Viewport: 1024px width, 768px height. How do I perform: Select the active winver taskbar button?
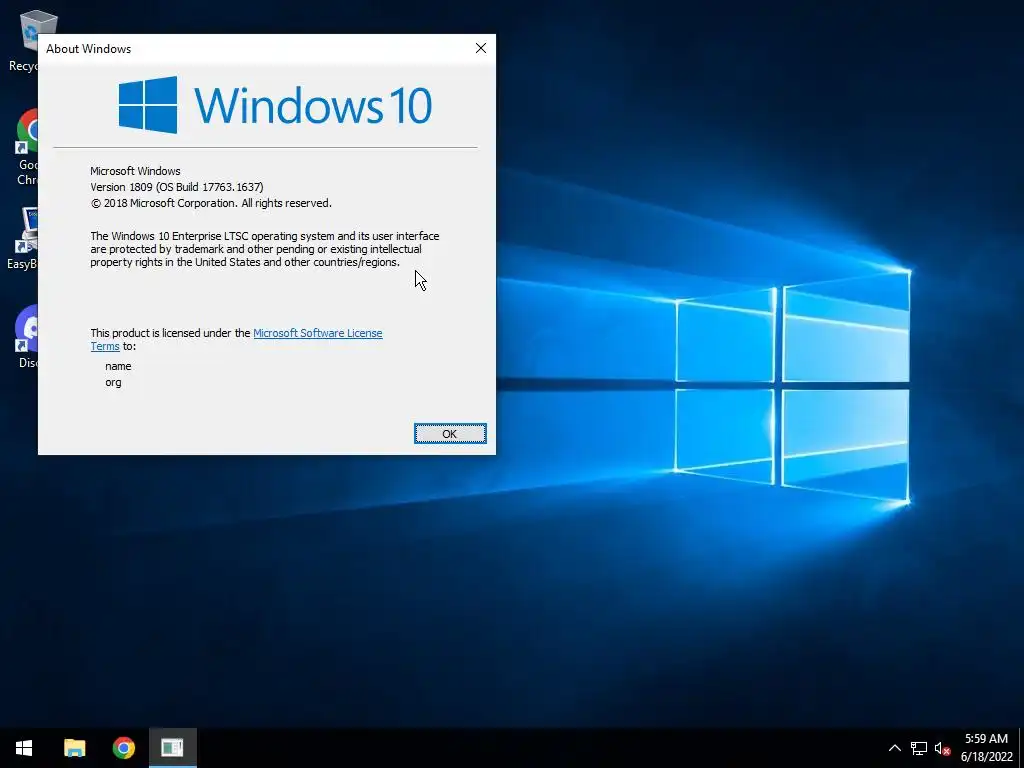coord(172,748)
